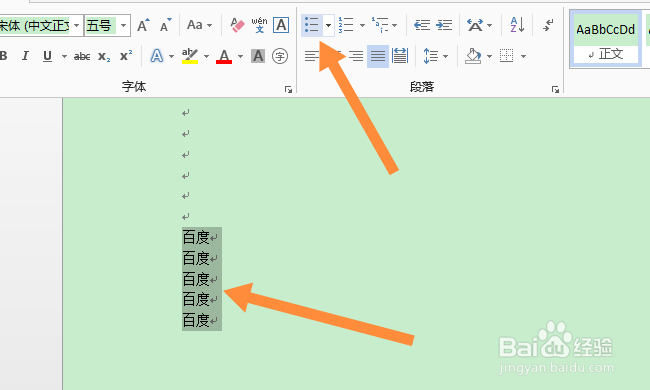This screenshot has width=650, height=390.
Task: Select the 正文 style thumbnail
Action: (606, 39)
